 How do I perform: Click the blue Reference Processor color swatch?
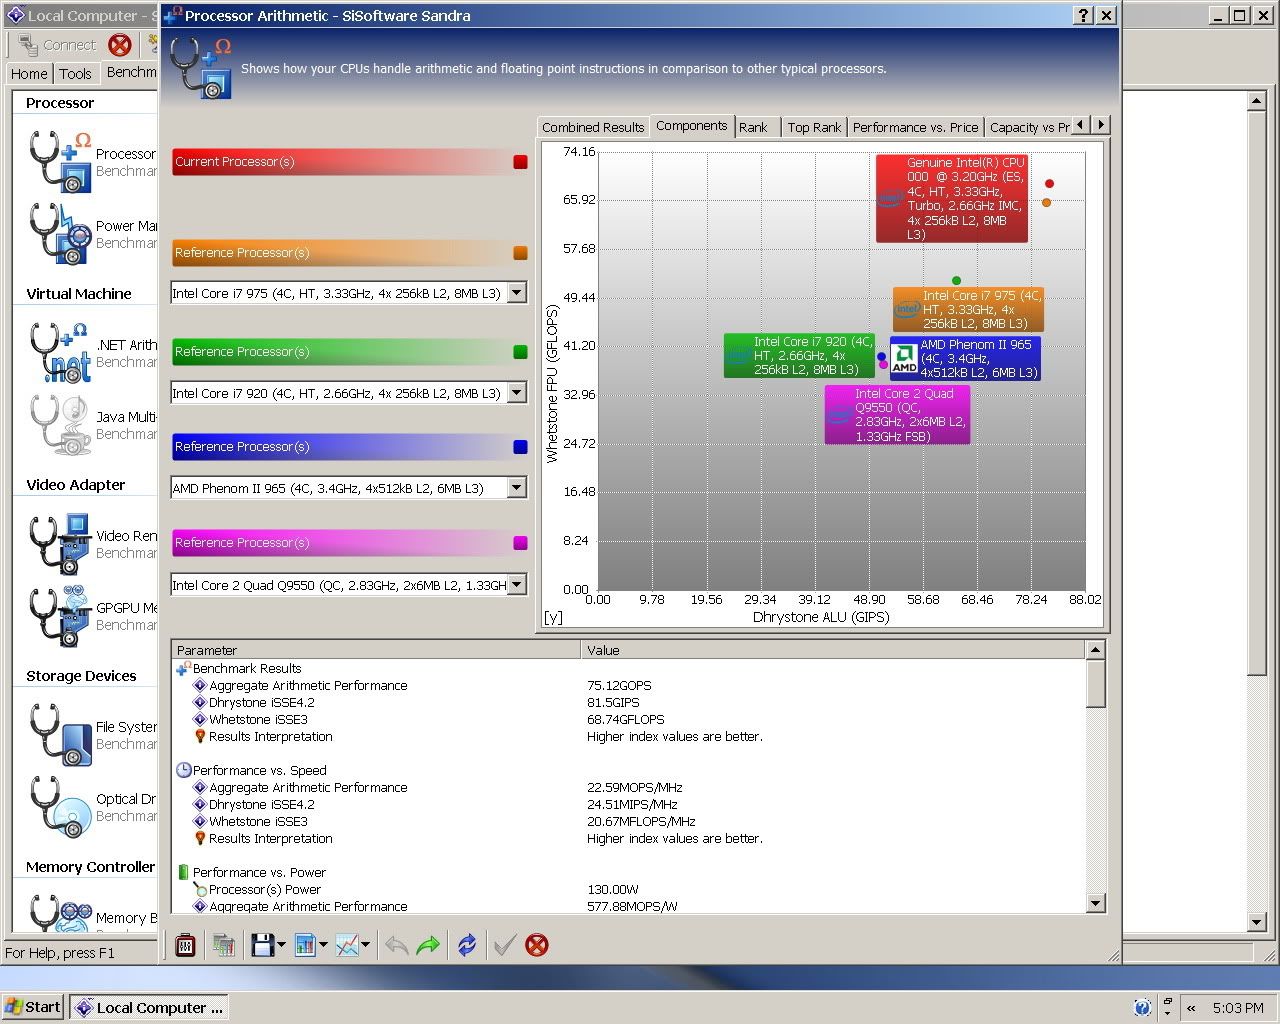520,447
